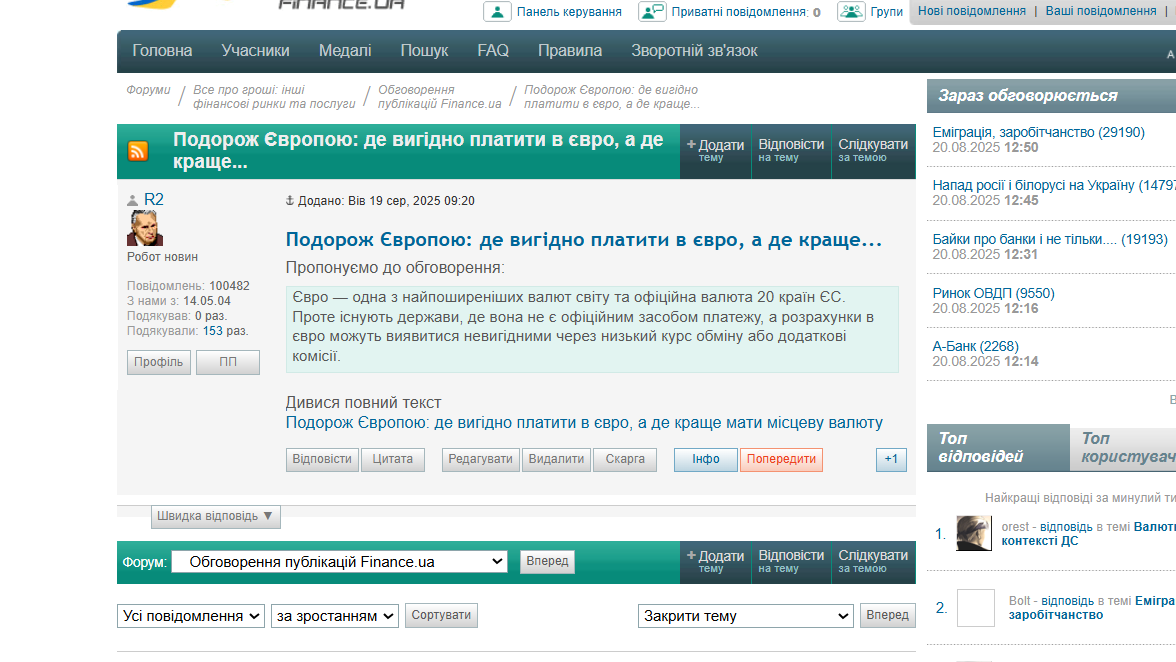
Task: Click the post Відповісти button
Action: coord(322,459)
